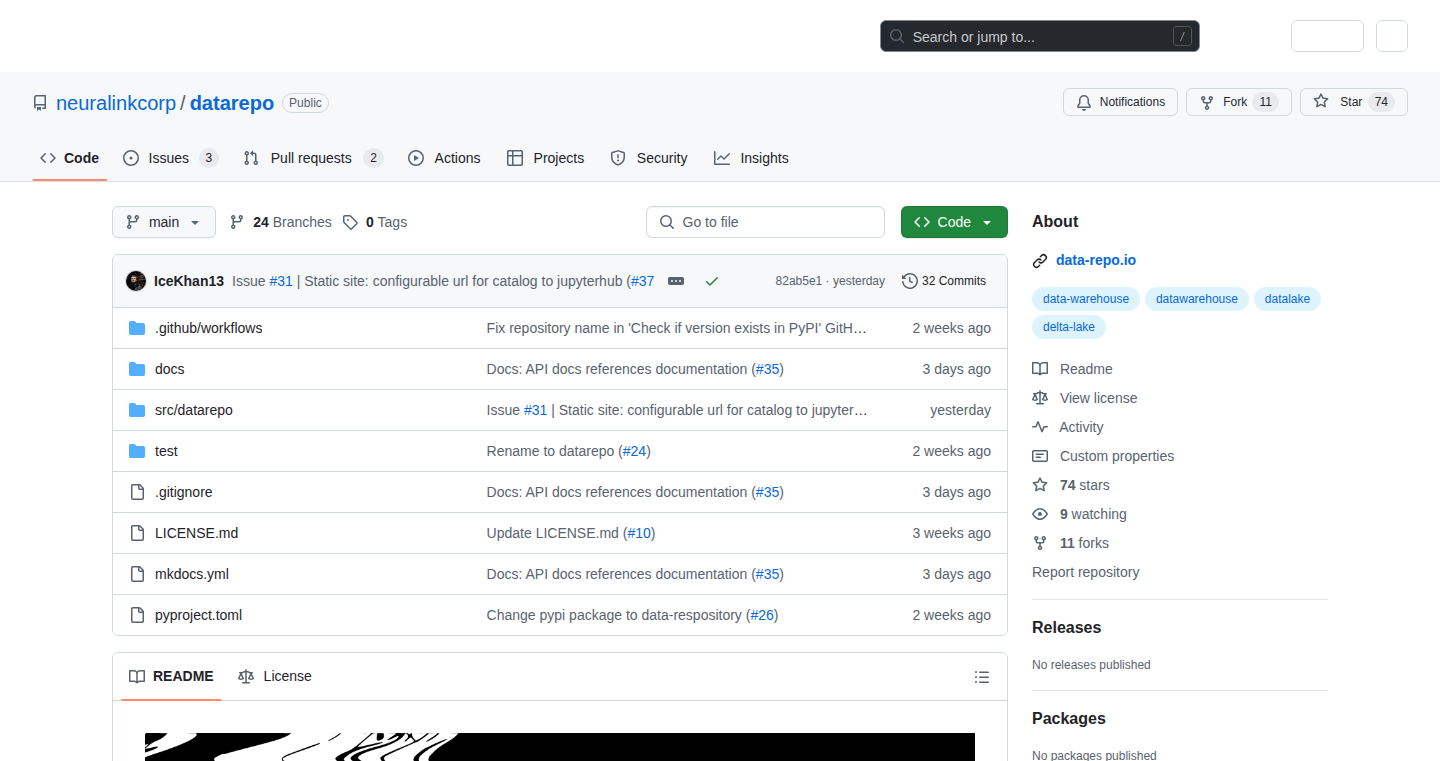Click the .github/workflows folder icon
Viewport: 1440px width, 761px height.
[137, 328]
